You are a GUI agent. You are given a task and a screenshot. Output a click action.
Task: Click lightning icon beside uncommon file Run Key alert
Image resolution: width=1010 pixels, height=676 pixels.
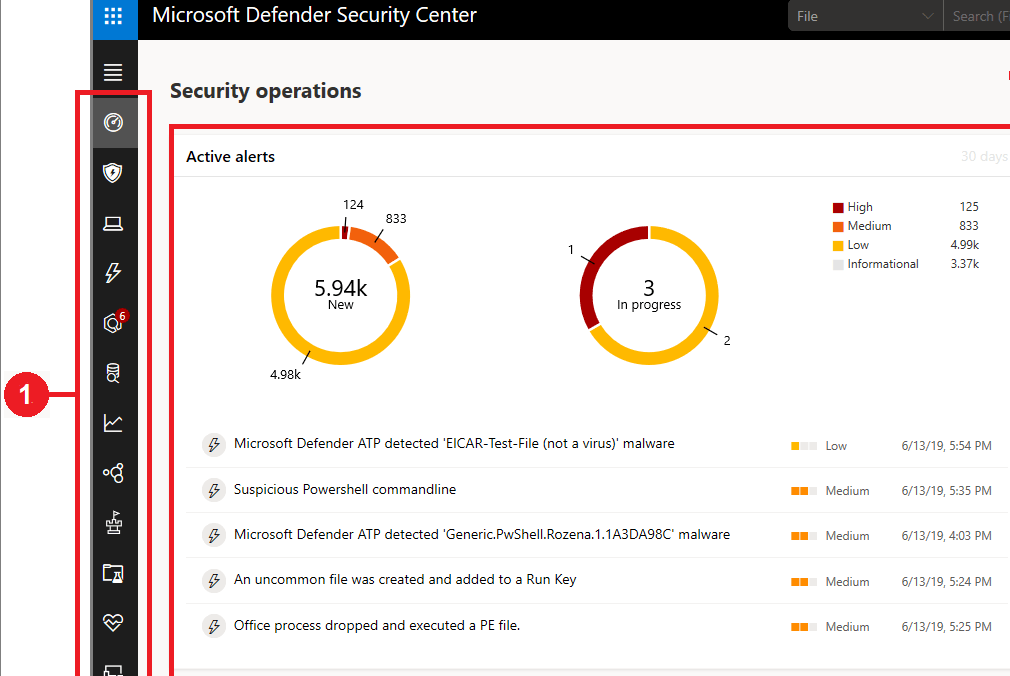[x=214, y=581]
